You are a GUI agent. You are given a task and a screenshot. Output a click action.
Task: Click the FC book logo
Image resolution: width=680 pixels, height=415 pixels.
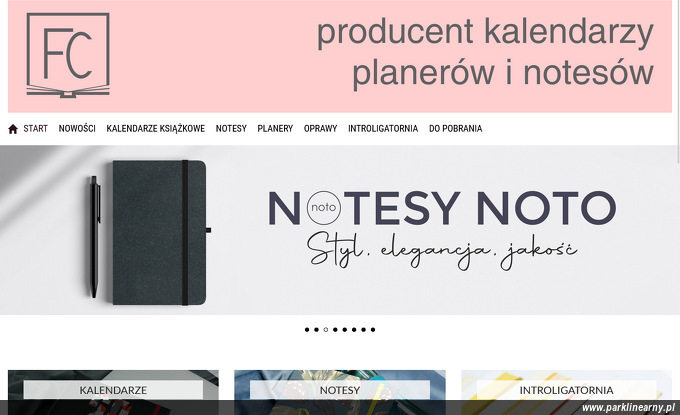click(x=68, y=55)
